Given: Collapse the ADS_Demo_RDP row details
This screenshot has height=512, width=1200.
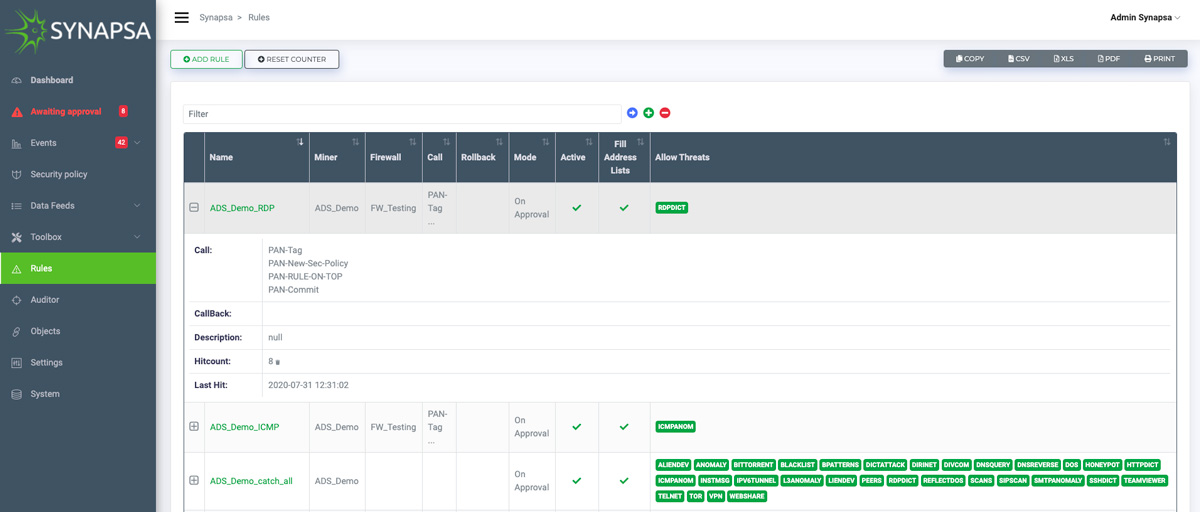Looking at the screenshot, I should (194, 208).
